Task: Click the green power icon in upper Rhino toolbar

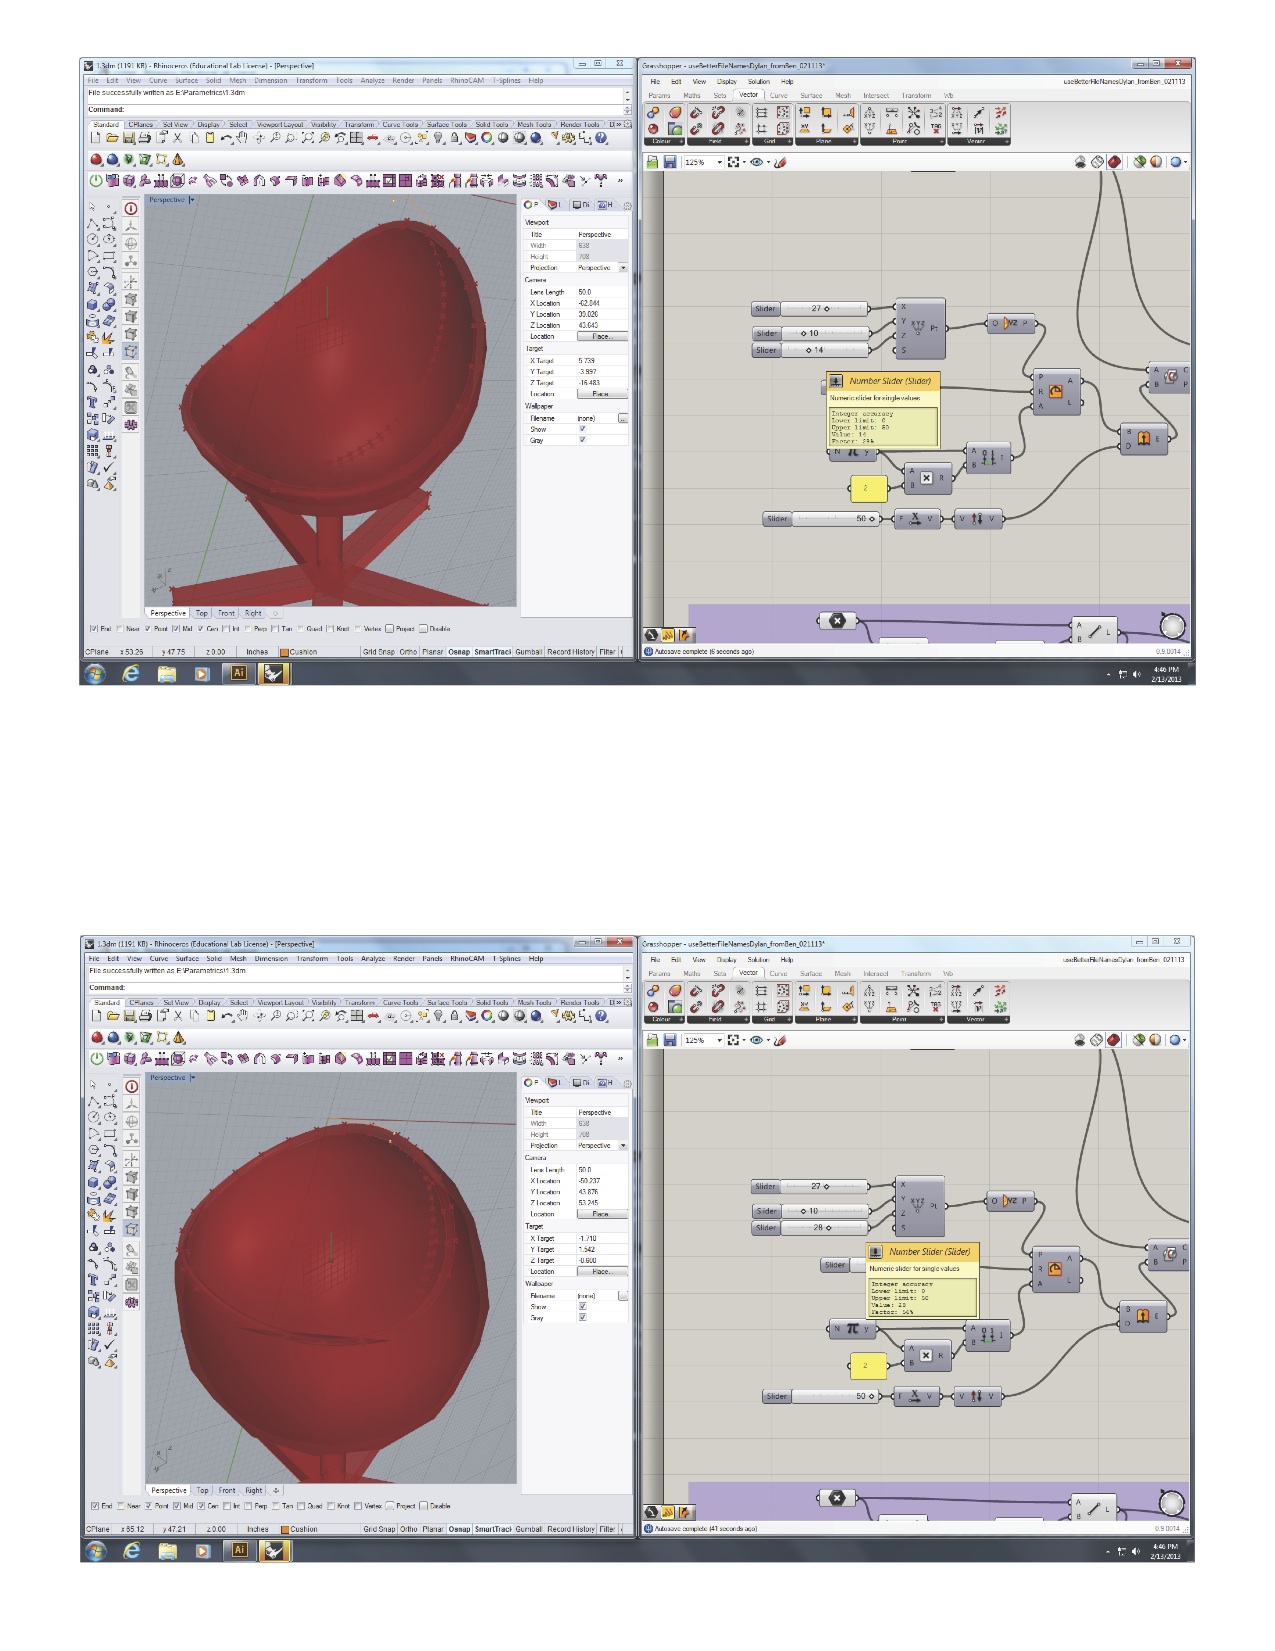Action: point(96,181)
